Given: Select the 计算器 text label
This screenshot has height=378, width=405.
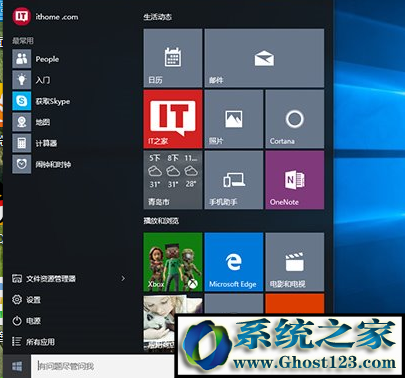Looking at the screenshot, I should 46,143.
